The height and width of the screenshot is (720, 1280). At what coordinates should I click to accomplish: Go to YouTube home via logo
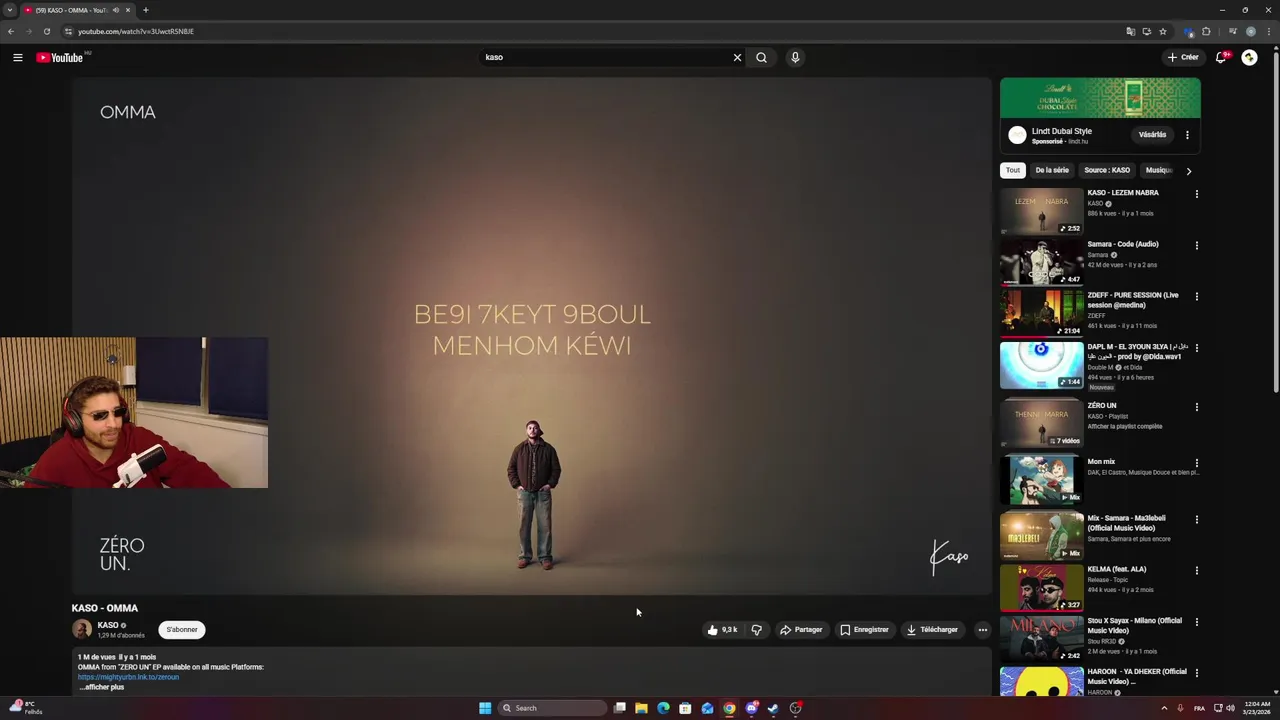pyautogui.click(x=60, y=57)
